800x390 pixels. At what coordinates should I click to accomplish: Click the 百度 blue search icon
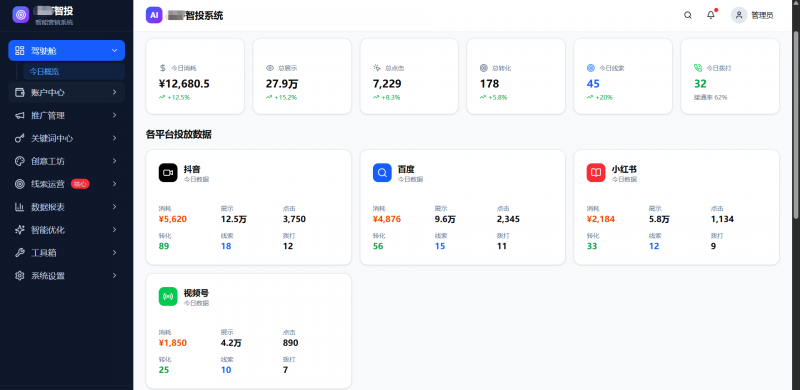[x=382, y=173]
